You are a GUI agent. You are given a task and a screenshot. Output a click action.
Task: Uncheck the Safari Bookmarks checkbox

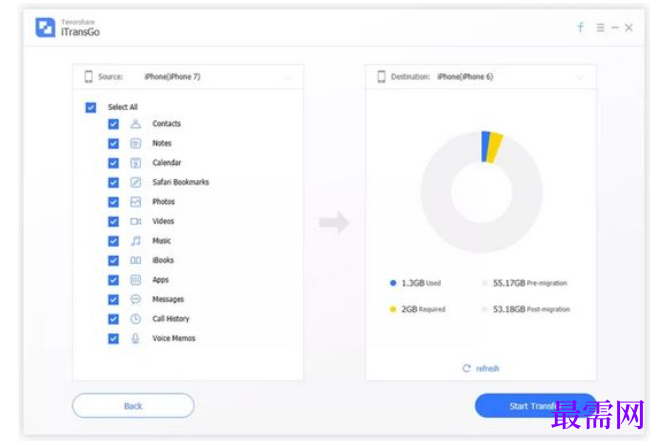tap(113, 182)
